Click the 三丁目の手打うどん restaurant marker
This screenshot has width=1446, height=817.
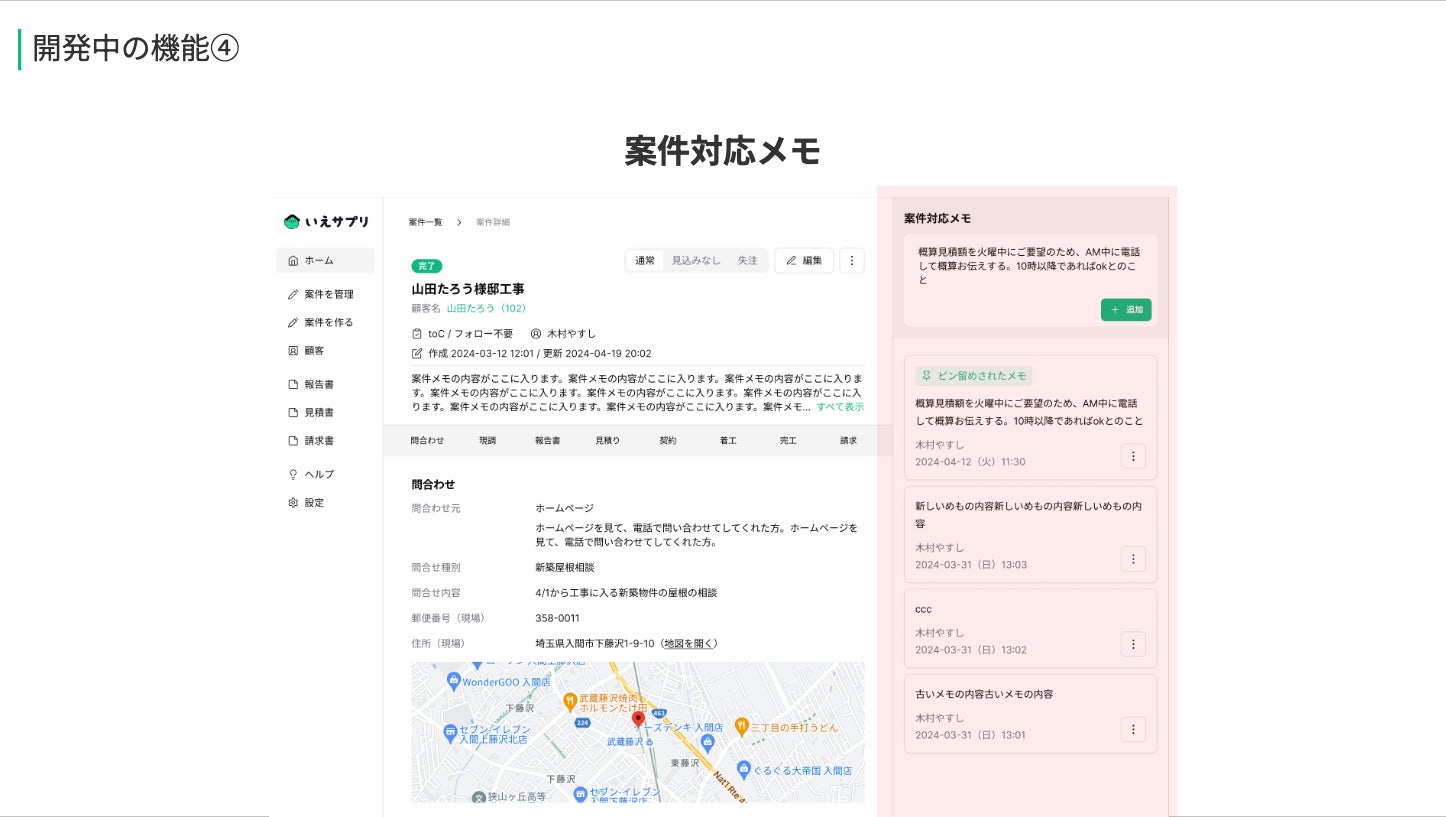click(741, 727)
